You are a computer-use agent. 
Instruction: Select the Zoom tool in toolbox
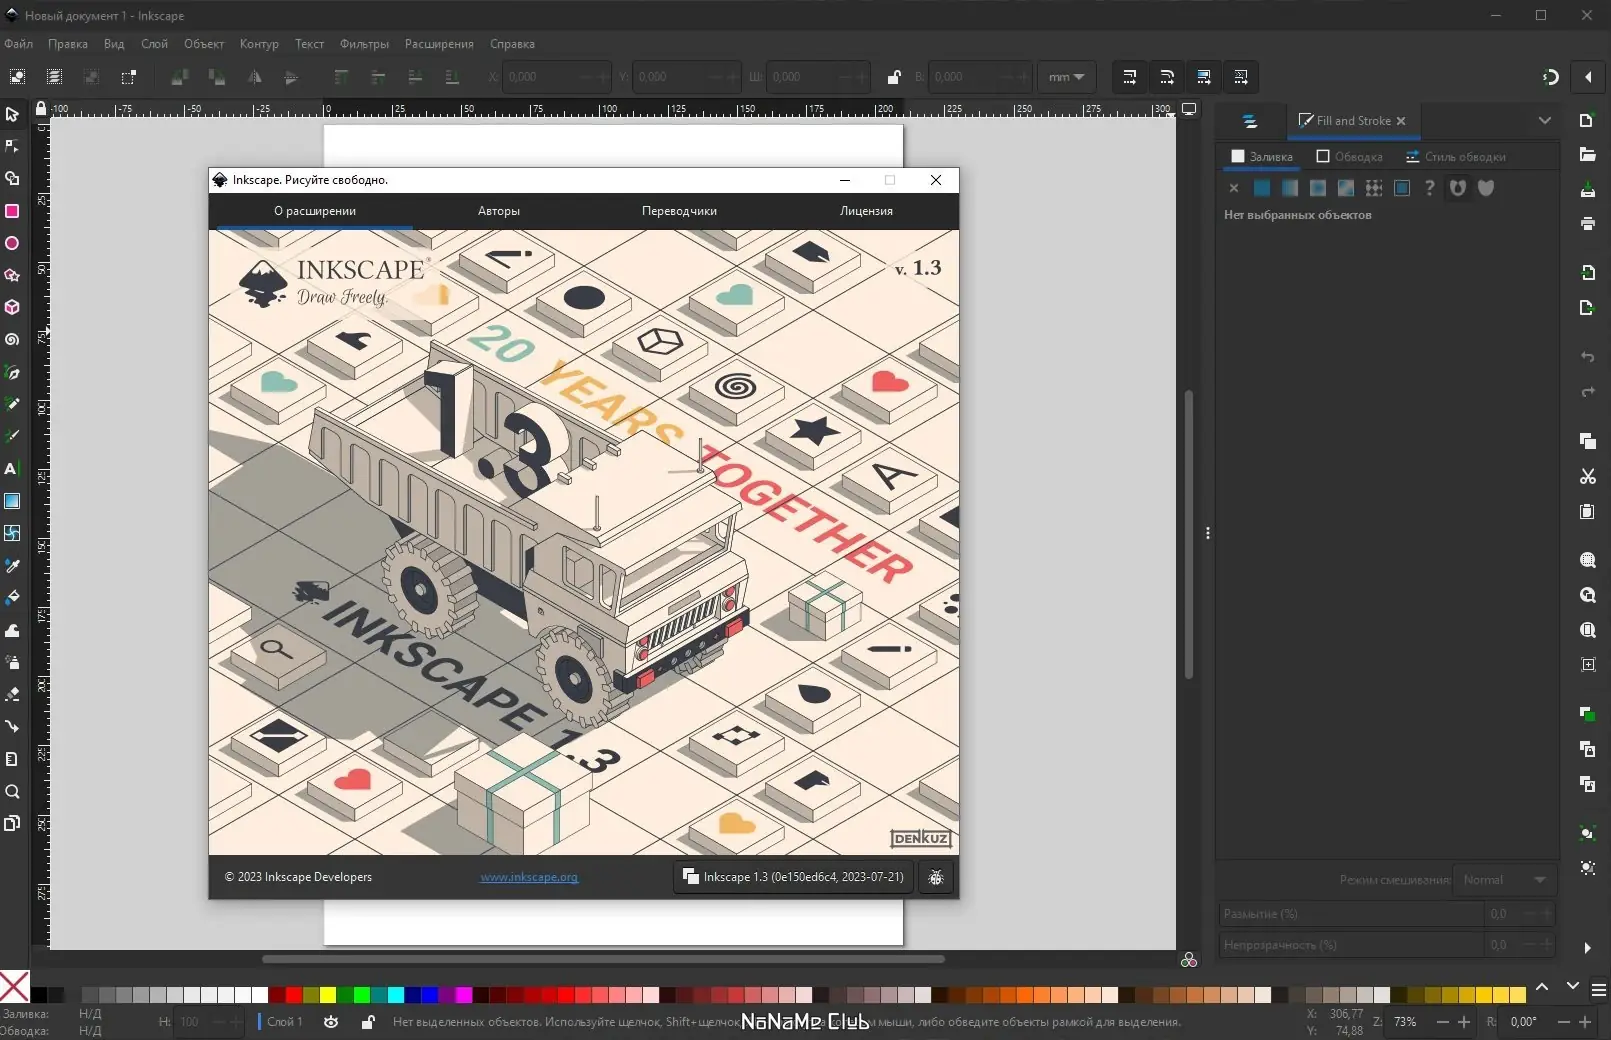12,792
